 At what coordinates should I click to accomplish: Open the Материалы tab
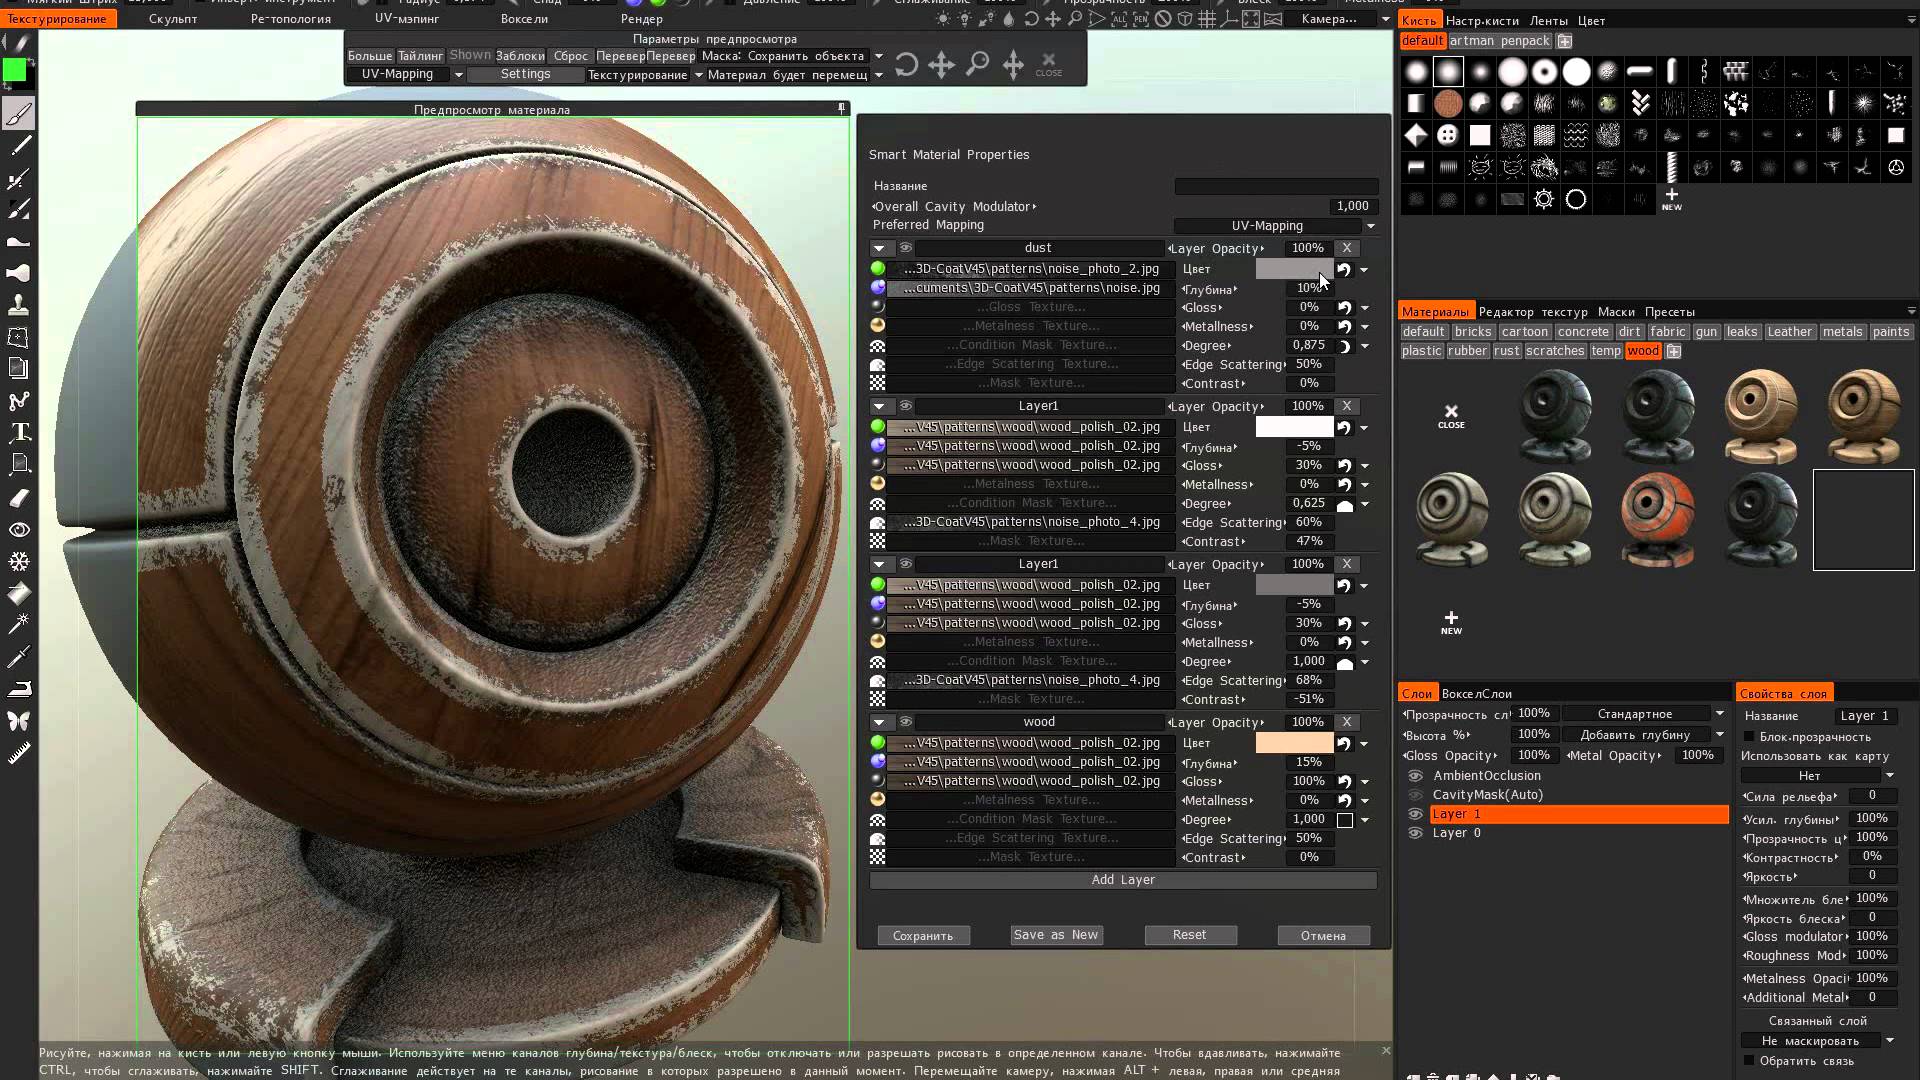click(1435, 311)
